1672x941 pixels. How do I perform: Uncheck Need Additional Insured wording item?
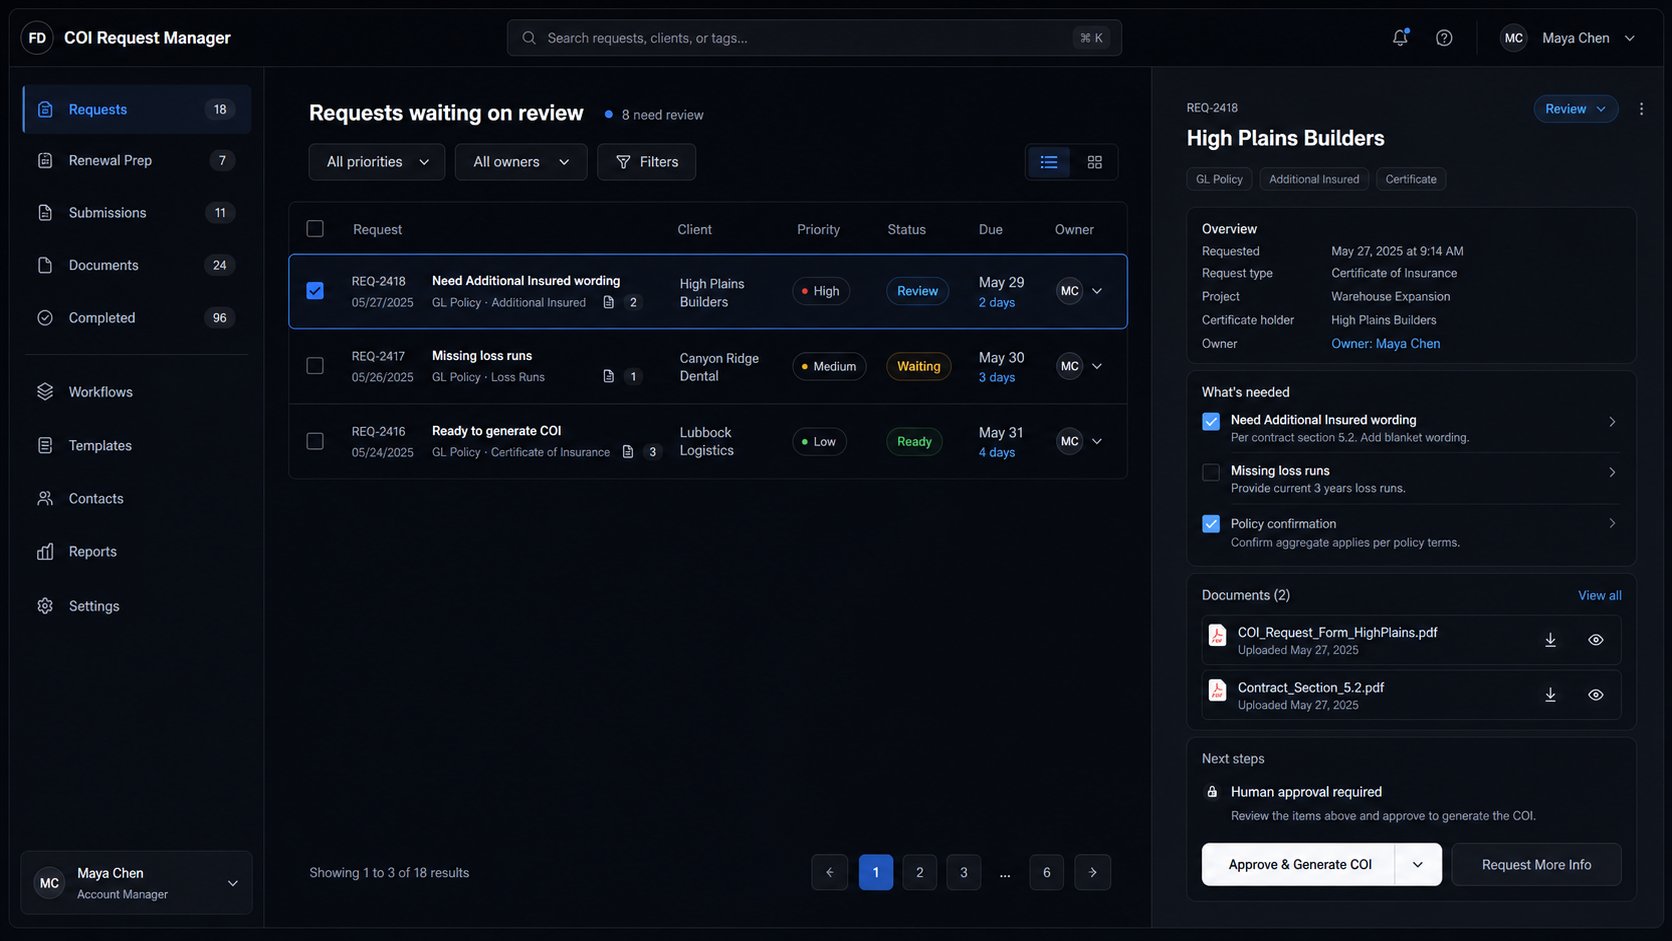coord(1211,421)
